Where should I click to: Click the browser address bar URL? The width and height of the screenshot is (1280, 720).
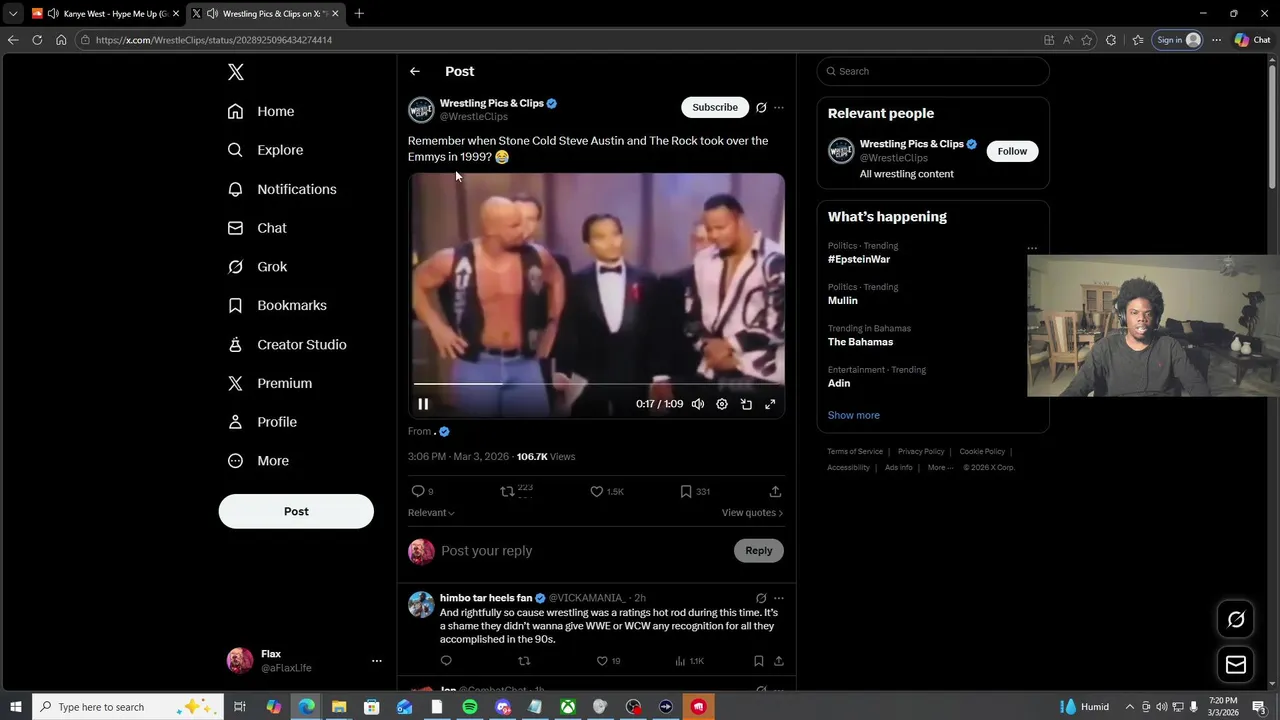point(214,40)
